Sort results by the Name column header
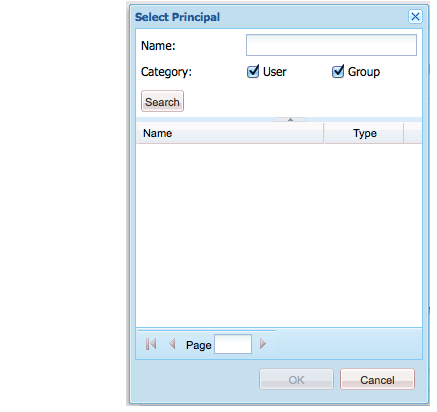 click(x=230, y=133)
